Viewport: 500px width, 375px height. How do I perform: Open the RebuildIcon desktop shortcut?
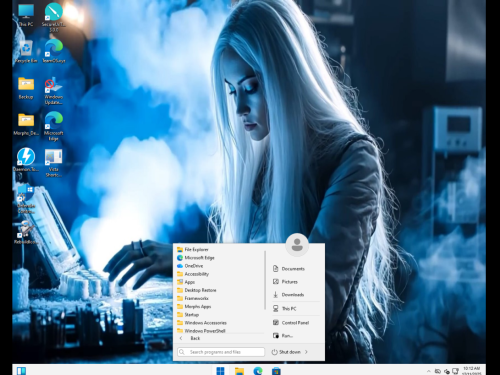(x=26, y=233)
